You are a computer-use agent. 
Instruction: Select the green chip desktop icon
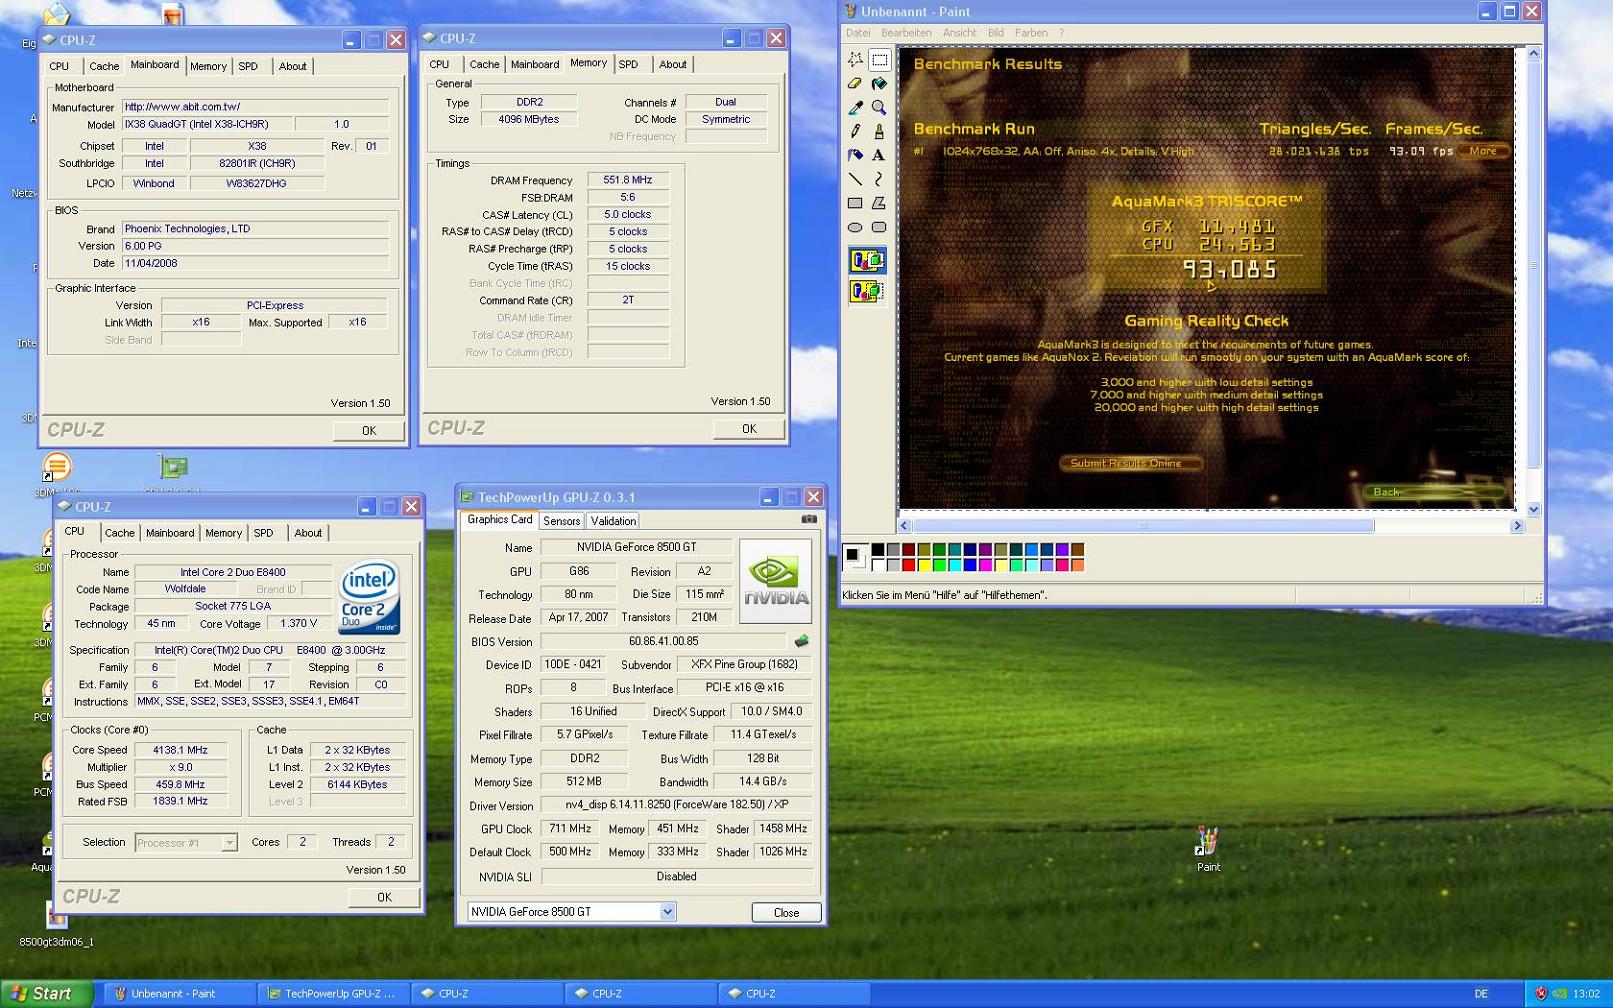click(173, 467)
